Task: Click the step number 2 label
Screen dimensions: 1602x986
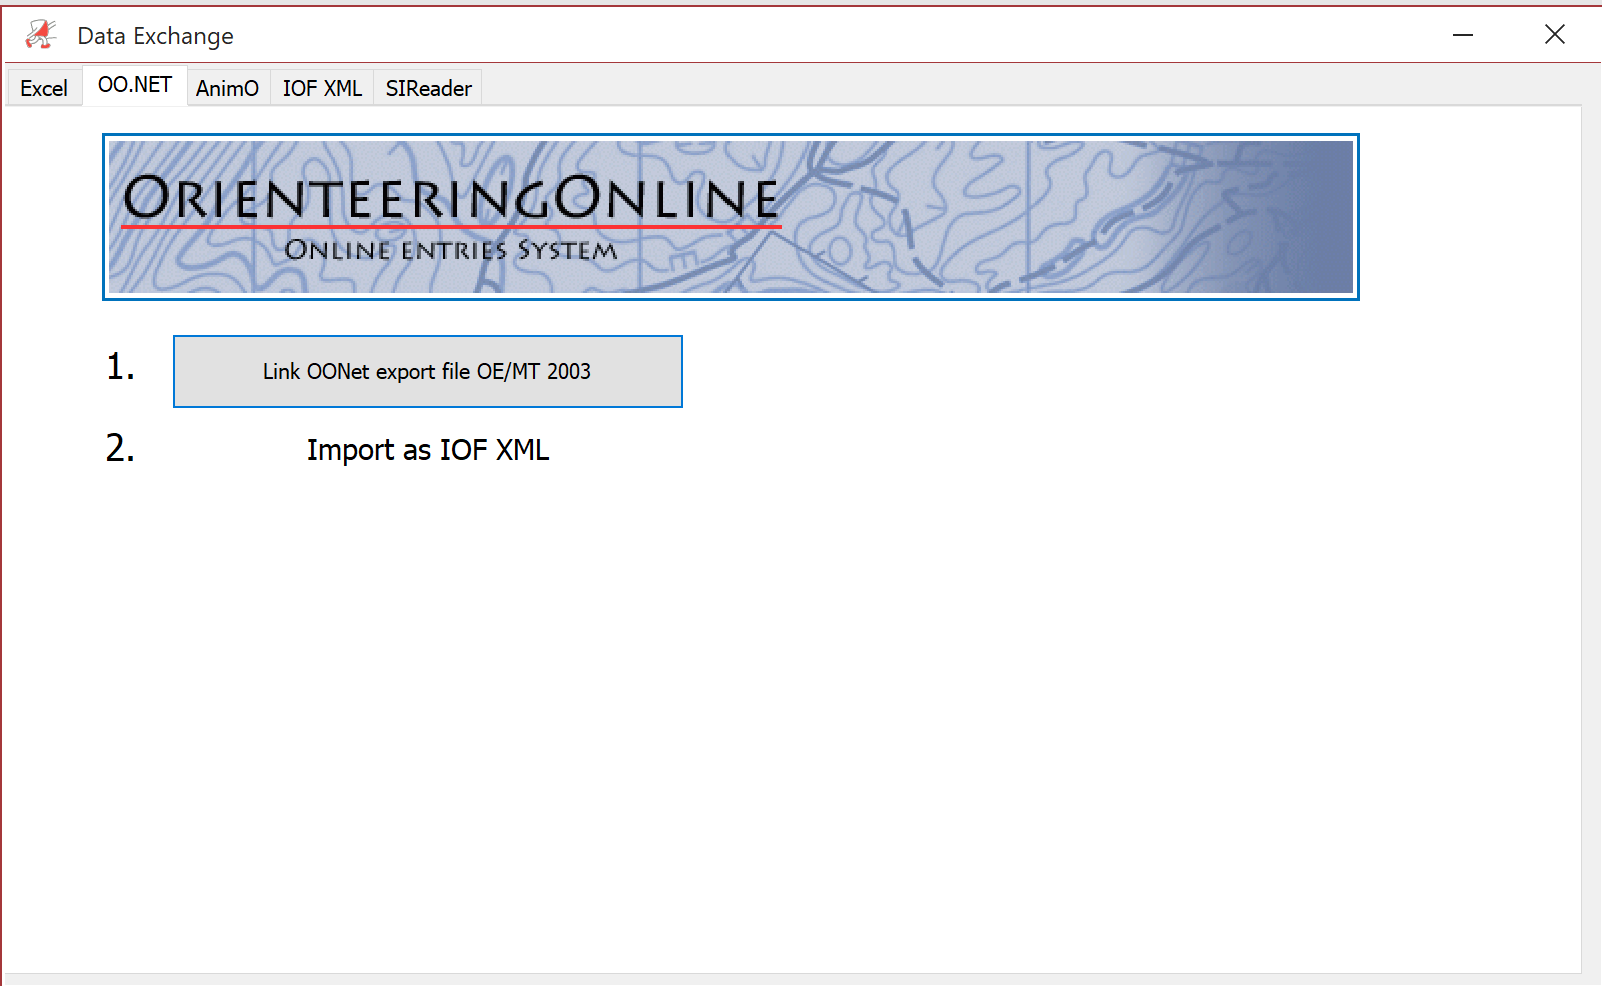Action: [120, 448]
